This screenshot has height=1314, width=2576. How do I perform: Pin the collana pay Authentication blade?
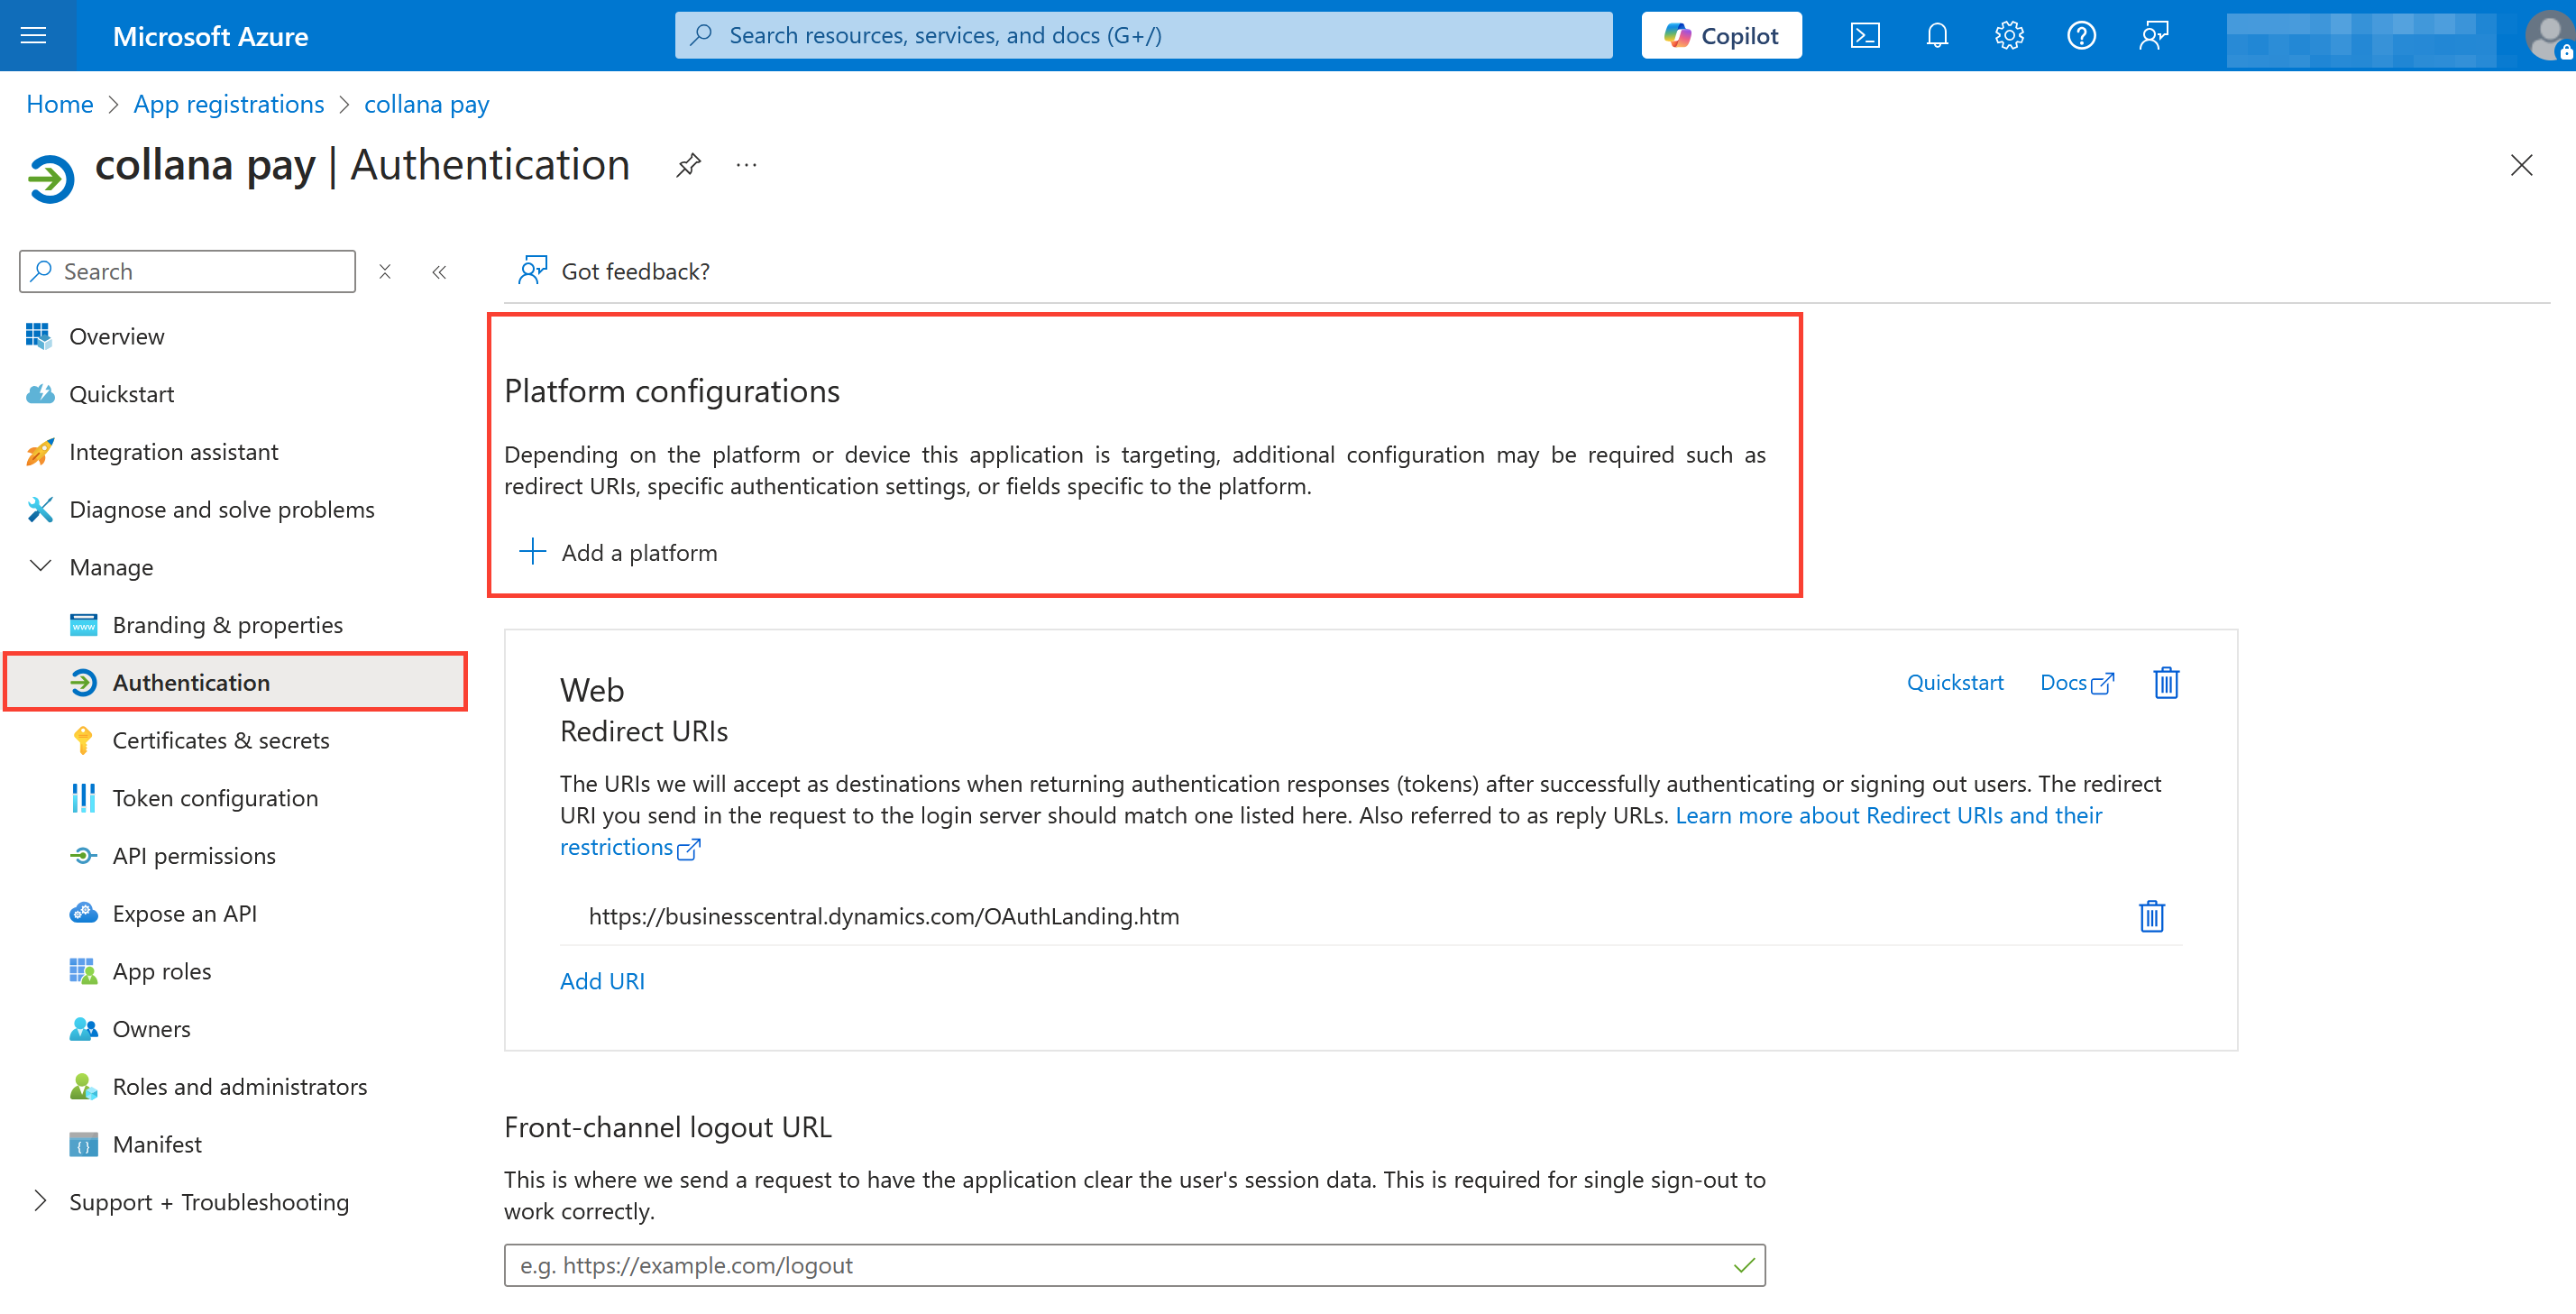pos(688,165)
